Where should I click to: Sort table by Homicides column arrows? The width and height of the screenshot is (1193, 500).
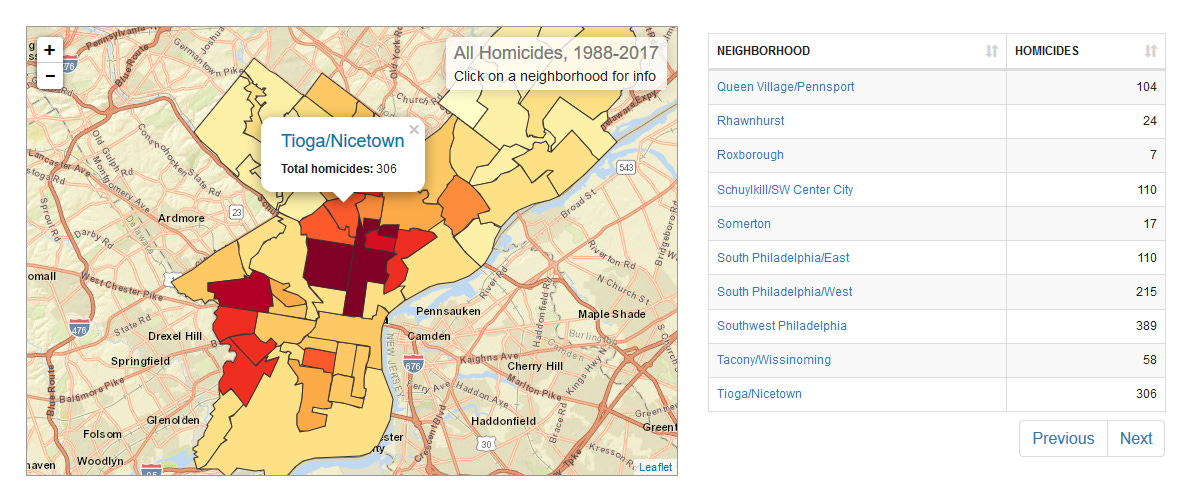(x=1150, y=51)
